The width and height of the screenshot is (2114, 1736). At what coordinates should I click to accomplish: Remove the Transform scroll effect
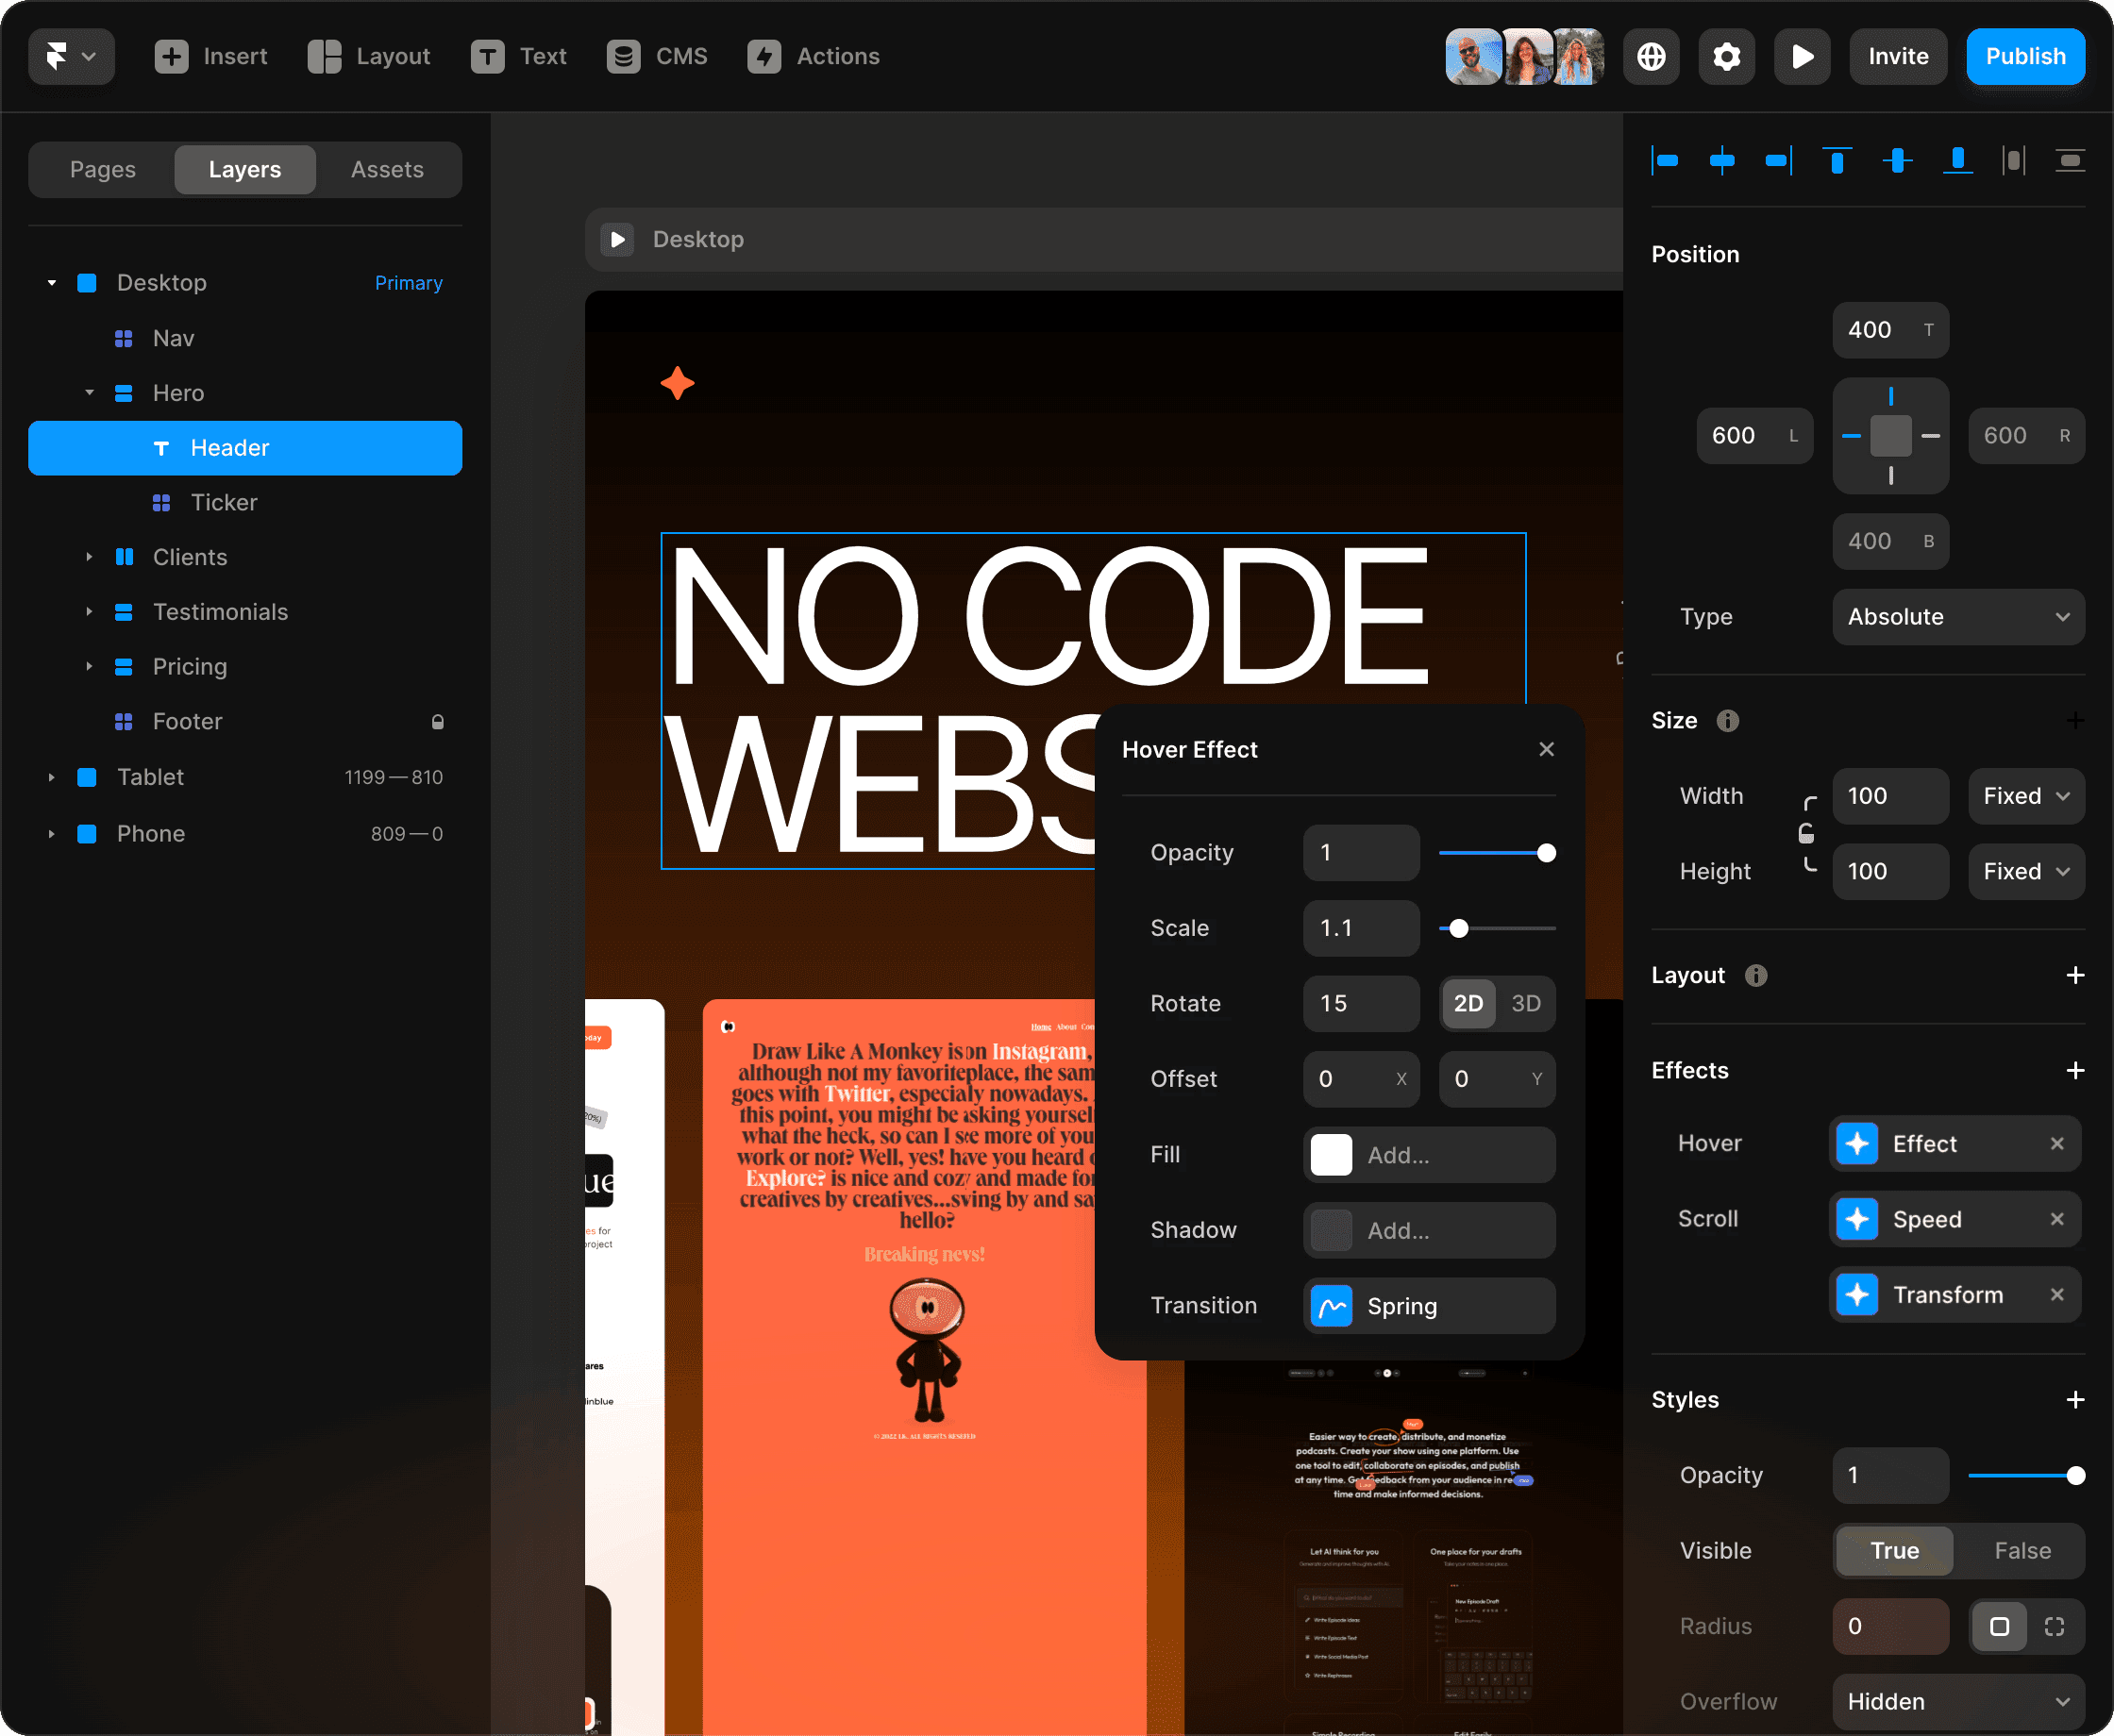(2057, 1295)
